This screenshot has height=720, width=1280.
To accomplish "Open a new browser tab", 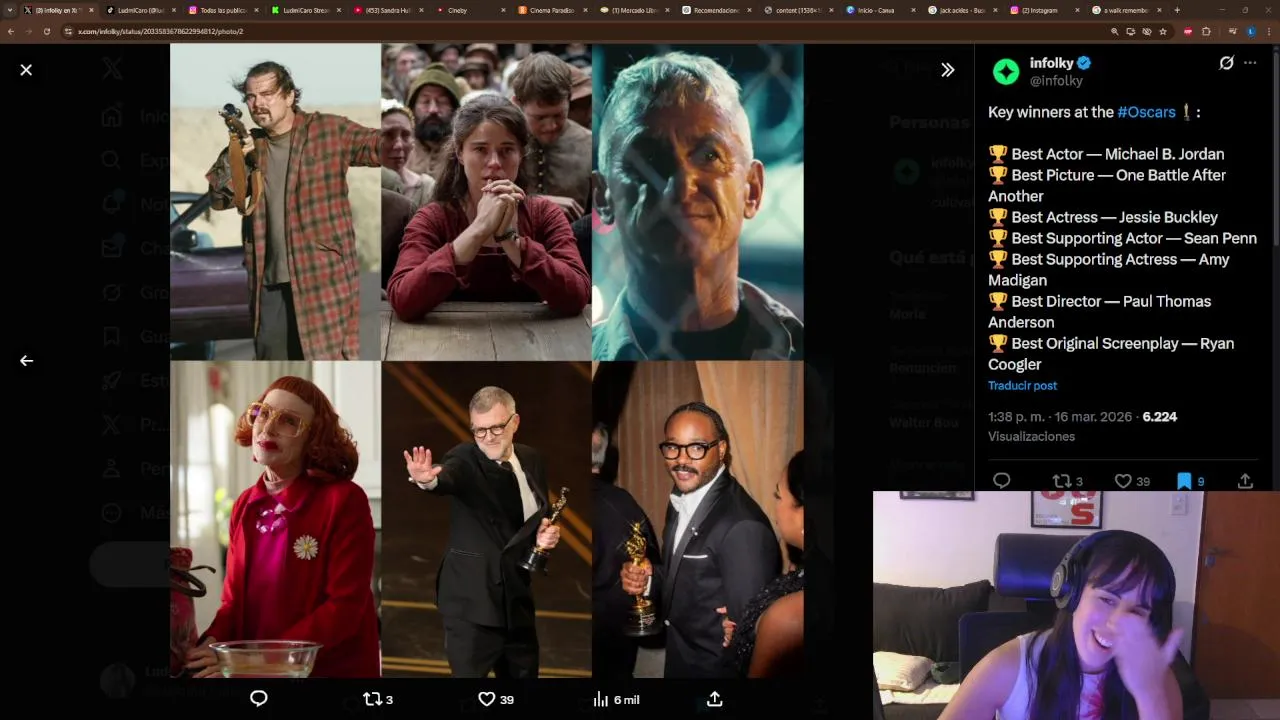I will [1177, 10].
